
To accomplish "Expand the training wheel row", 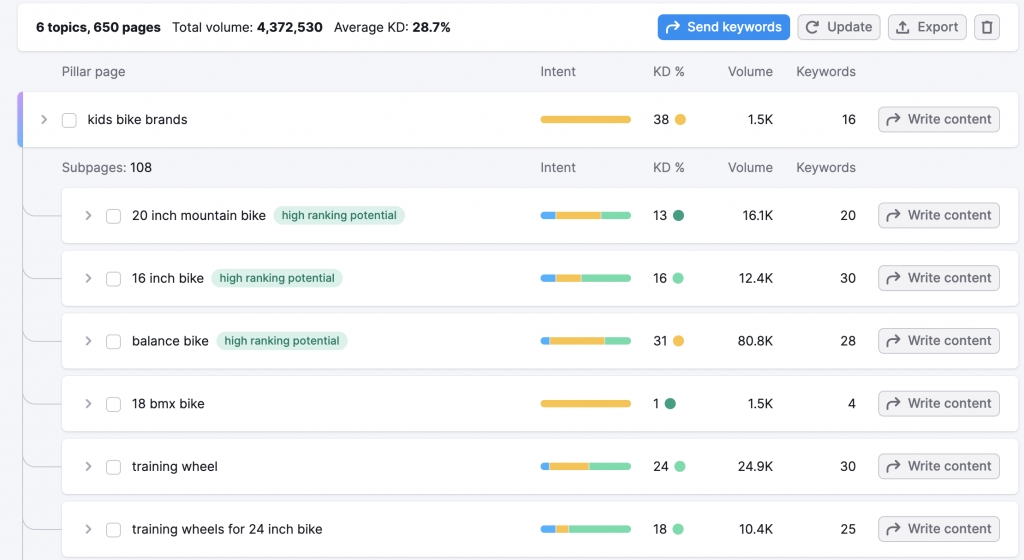I will pyautogui.click(x=88, y=466).
